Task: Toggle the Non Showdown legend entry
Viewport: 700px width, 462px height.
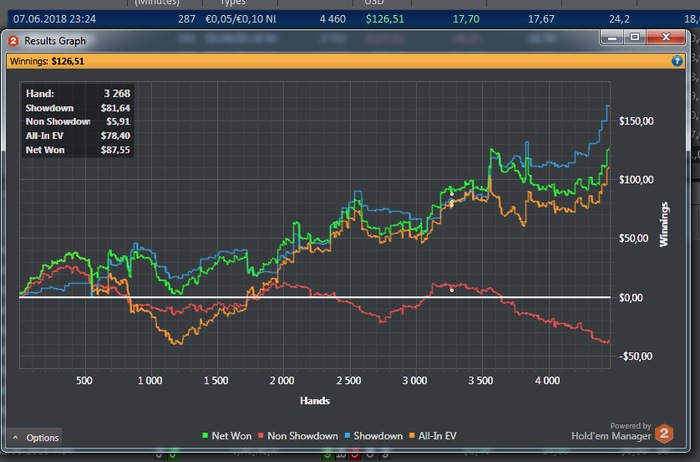Action: click(x=298, y=436)
